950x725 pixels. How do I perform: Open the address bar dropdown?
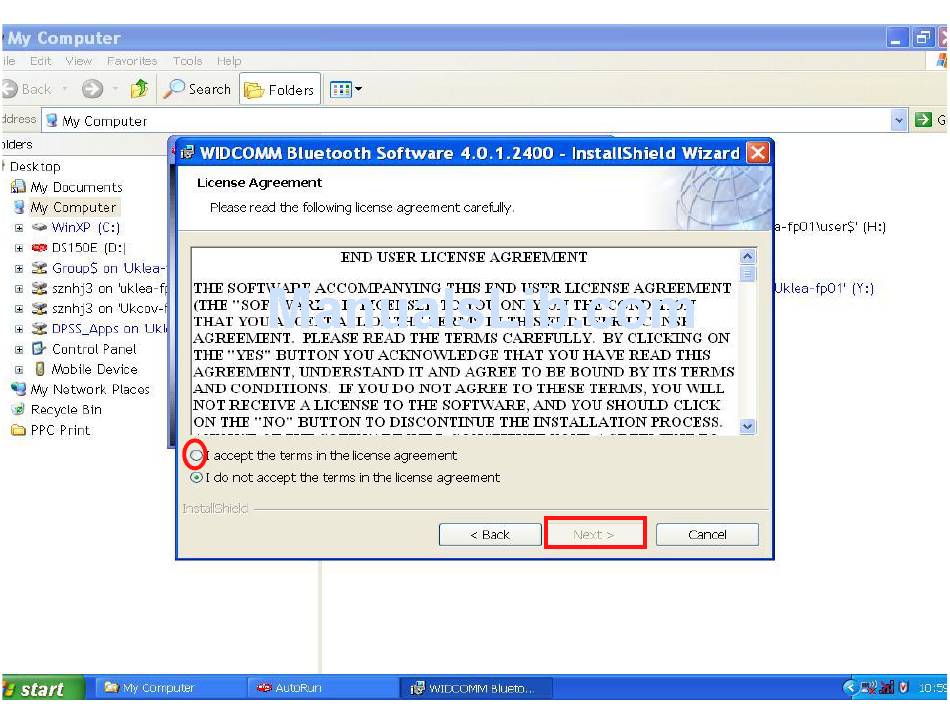click(899, 121)
